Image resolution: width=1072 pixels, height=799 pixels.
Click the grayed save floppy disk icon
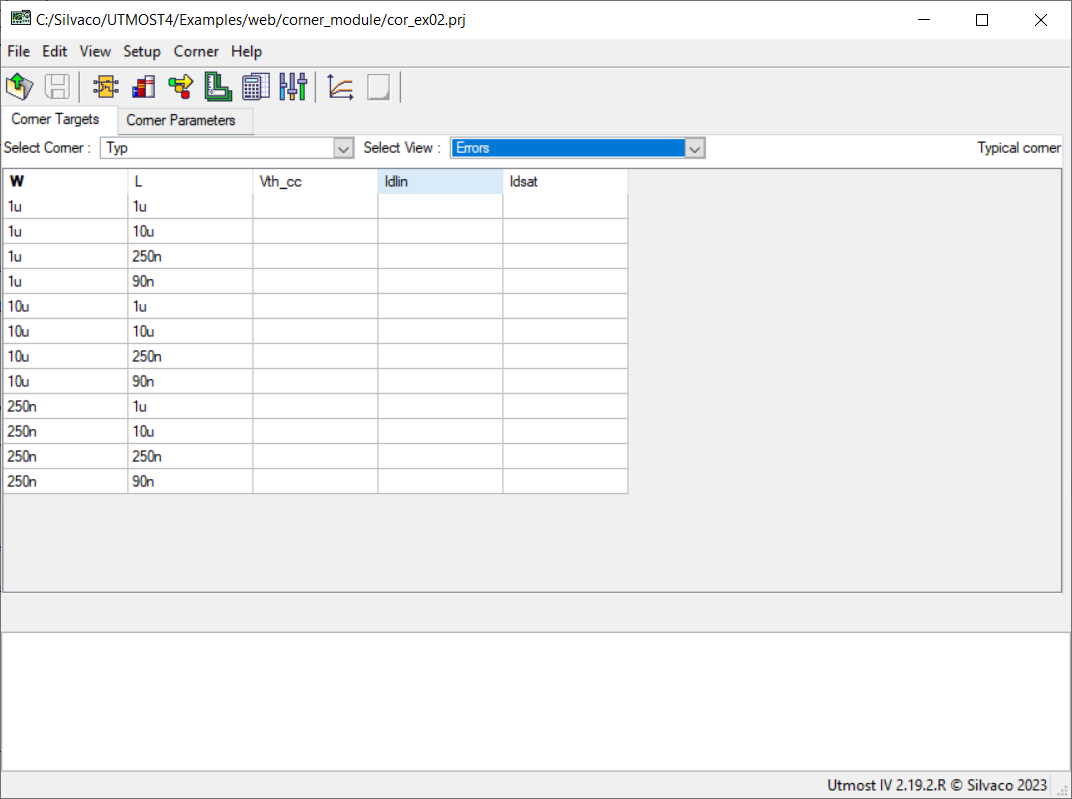point(57,87)
